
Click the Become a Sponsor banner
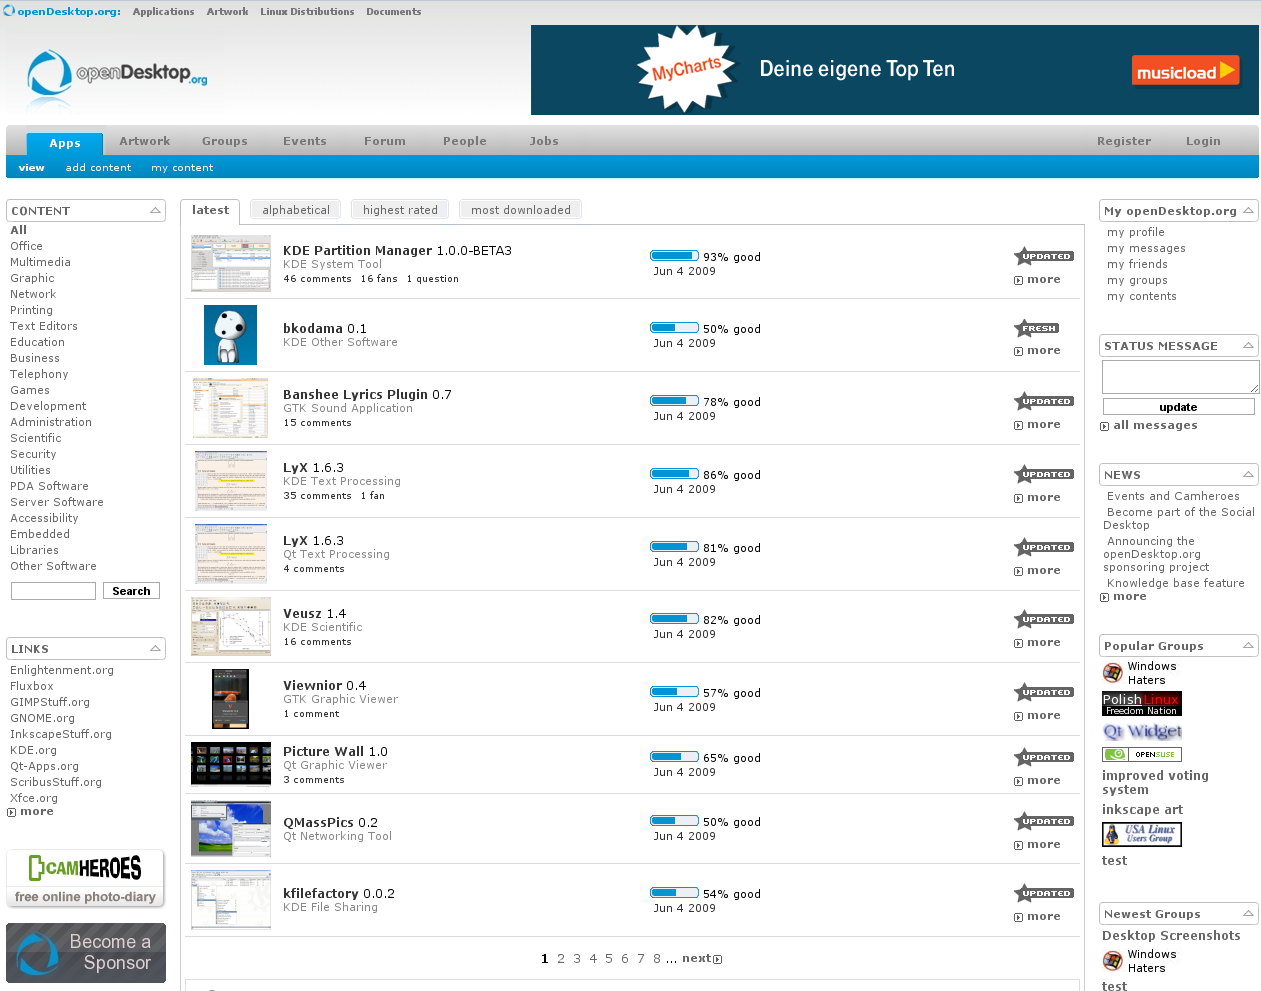[x=86, y=953]
